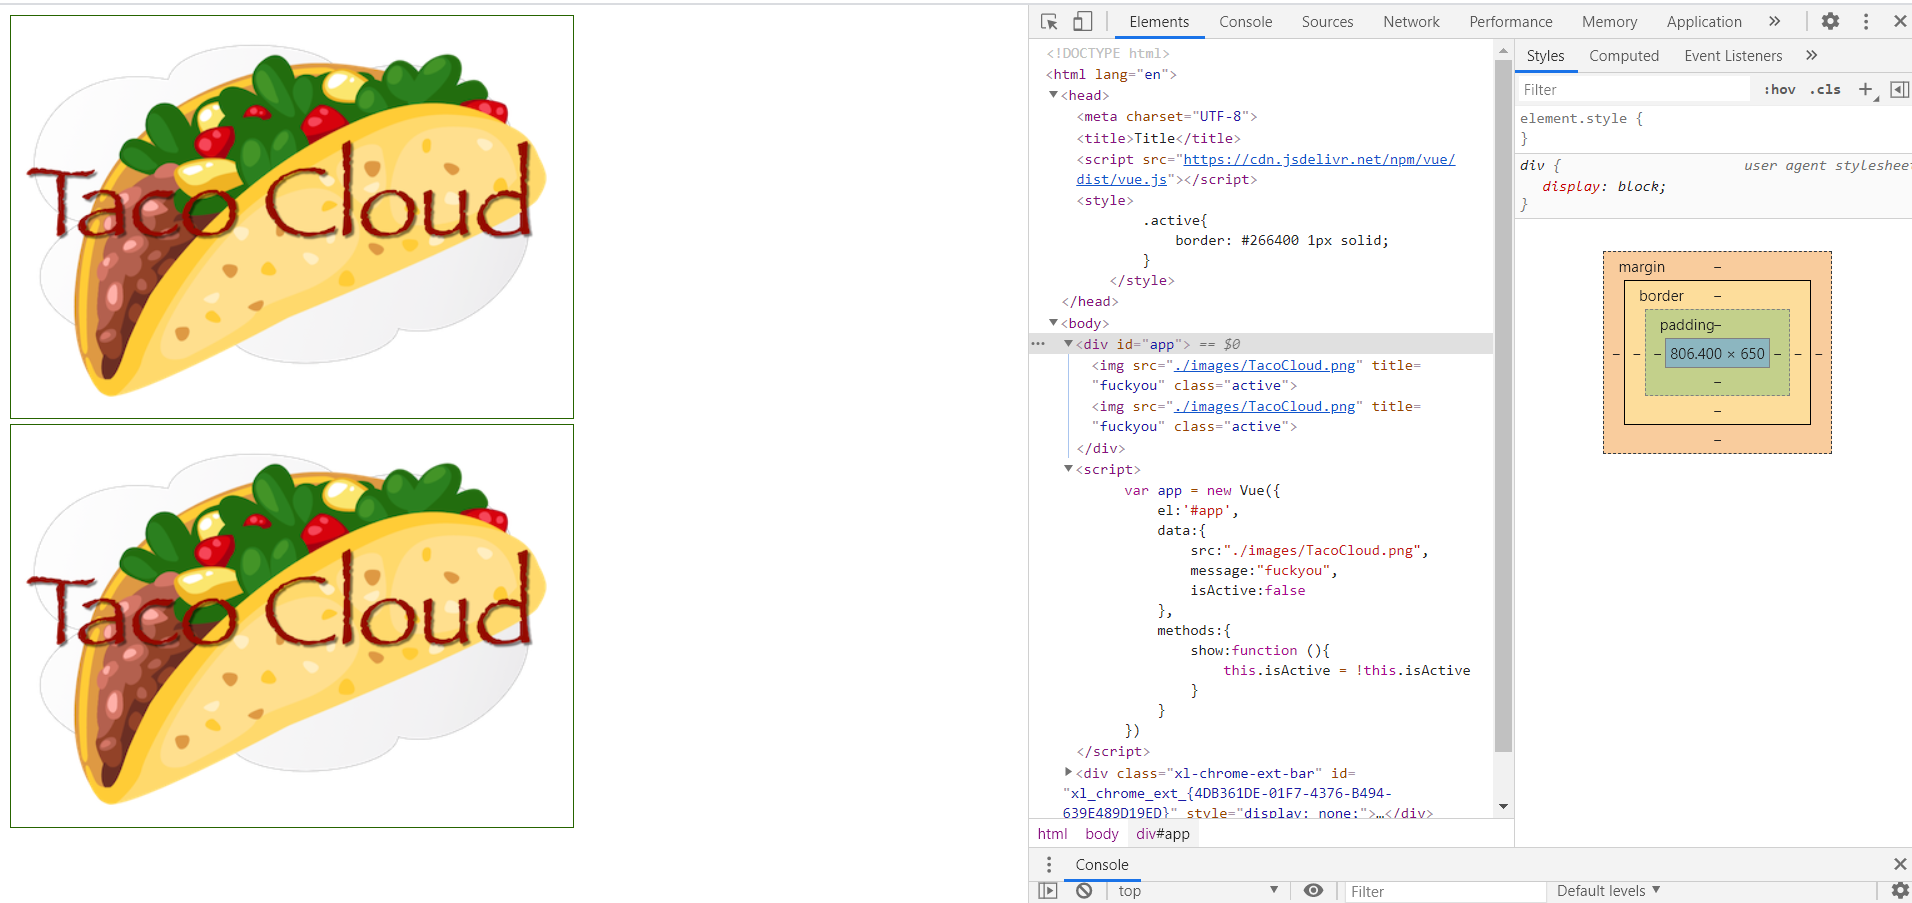The width and height of the screenshot is (1912, 903).
Task: Open the Application tab
Action: coord(1704,21)
